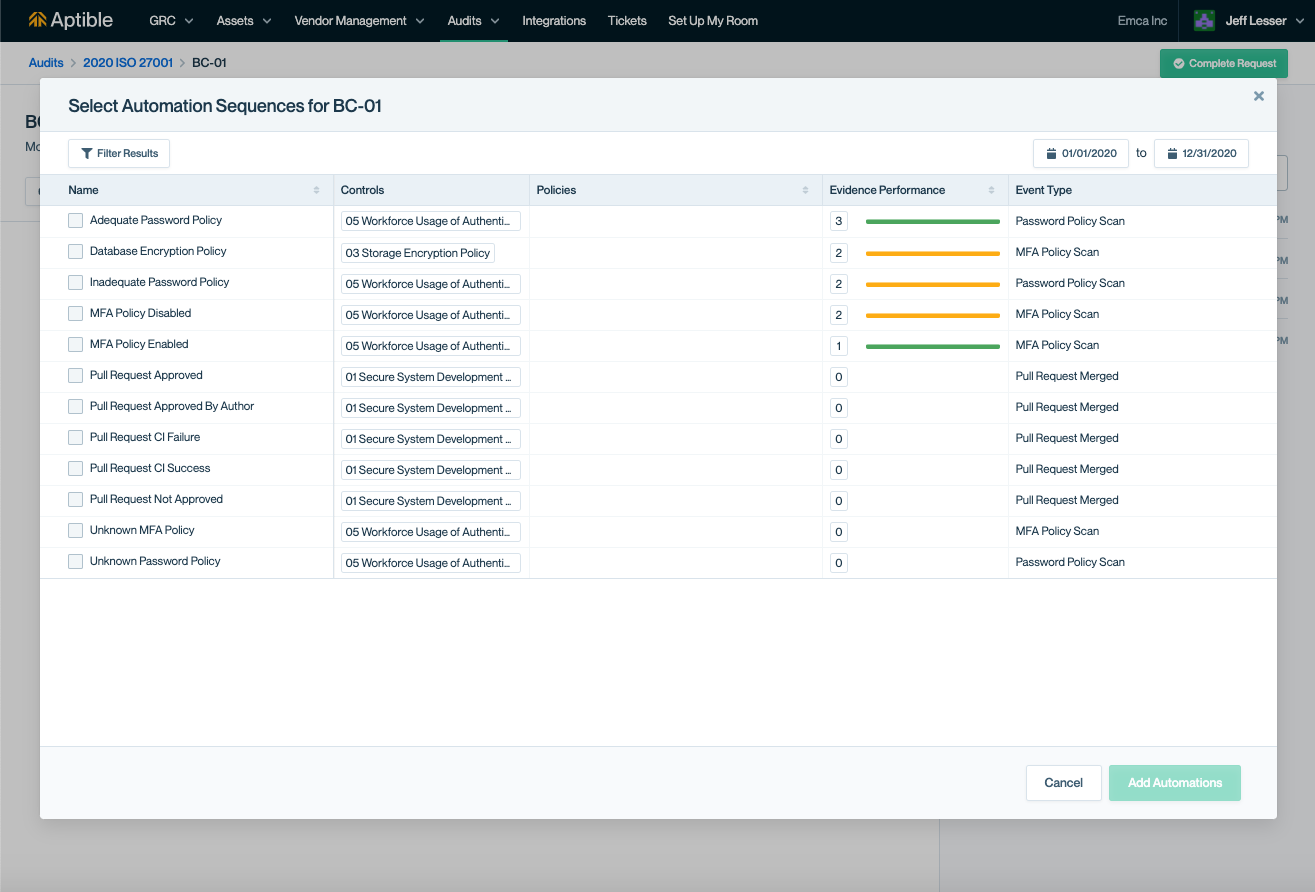Click checkmark icon on Complete Request

pos(1179,63)
